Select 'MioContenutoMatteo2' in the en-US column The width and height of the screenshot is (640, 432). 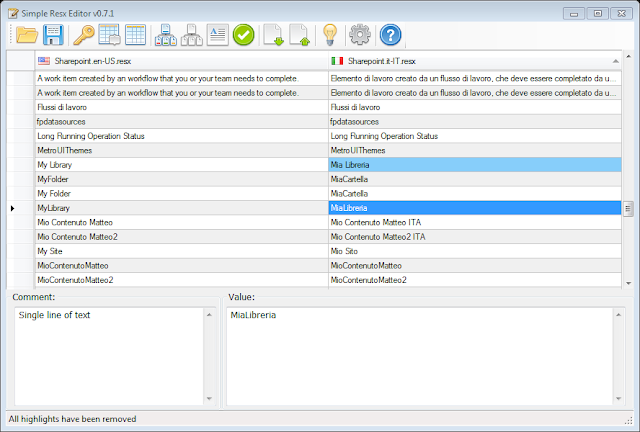[x=181, y=280]
